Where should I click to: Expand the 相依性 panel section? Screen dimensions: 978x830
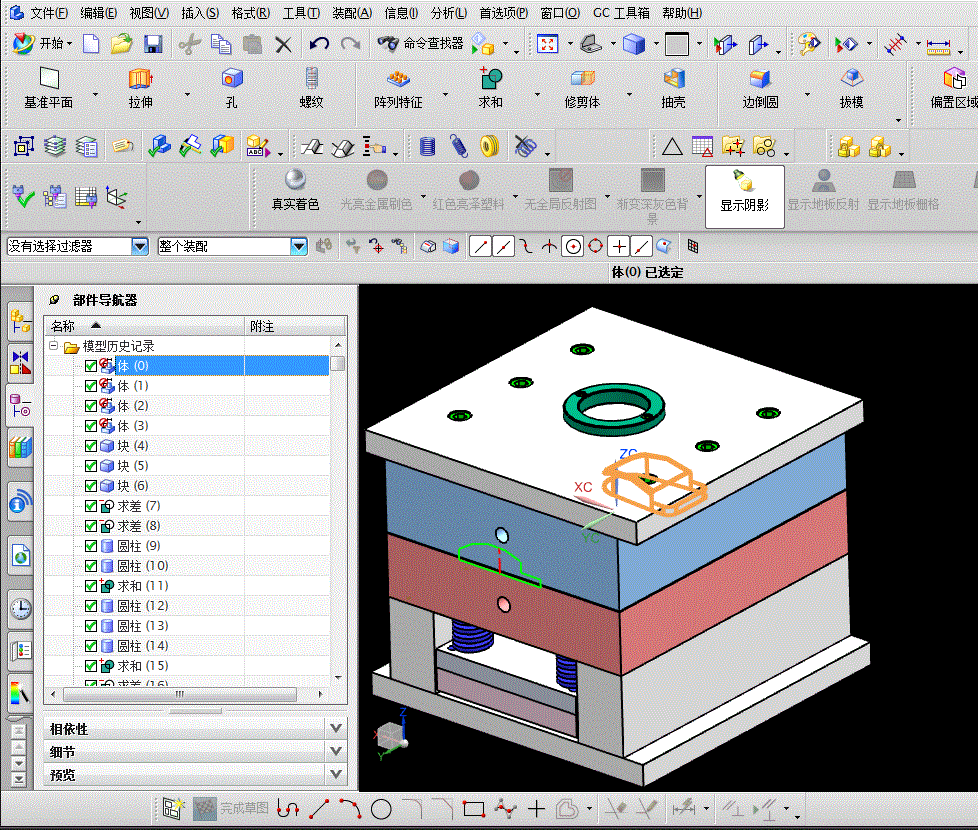[x=336, y=729]
